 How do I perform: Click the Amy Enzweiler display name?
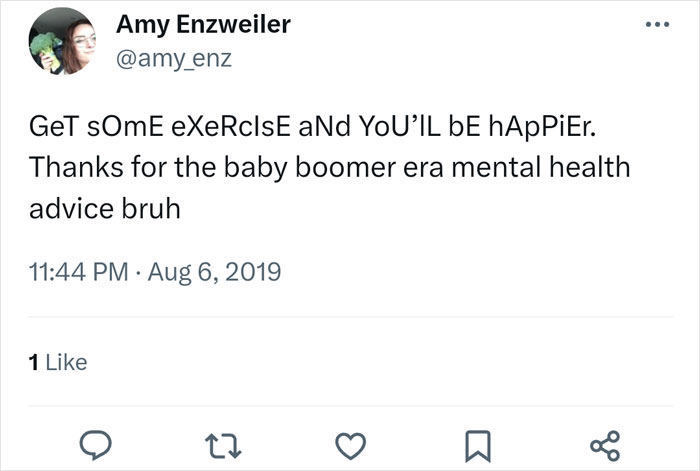click(203, 25)
